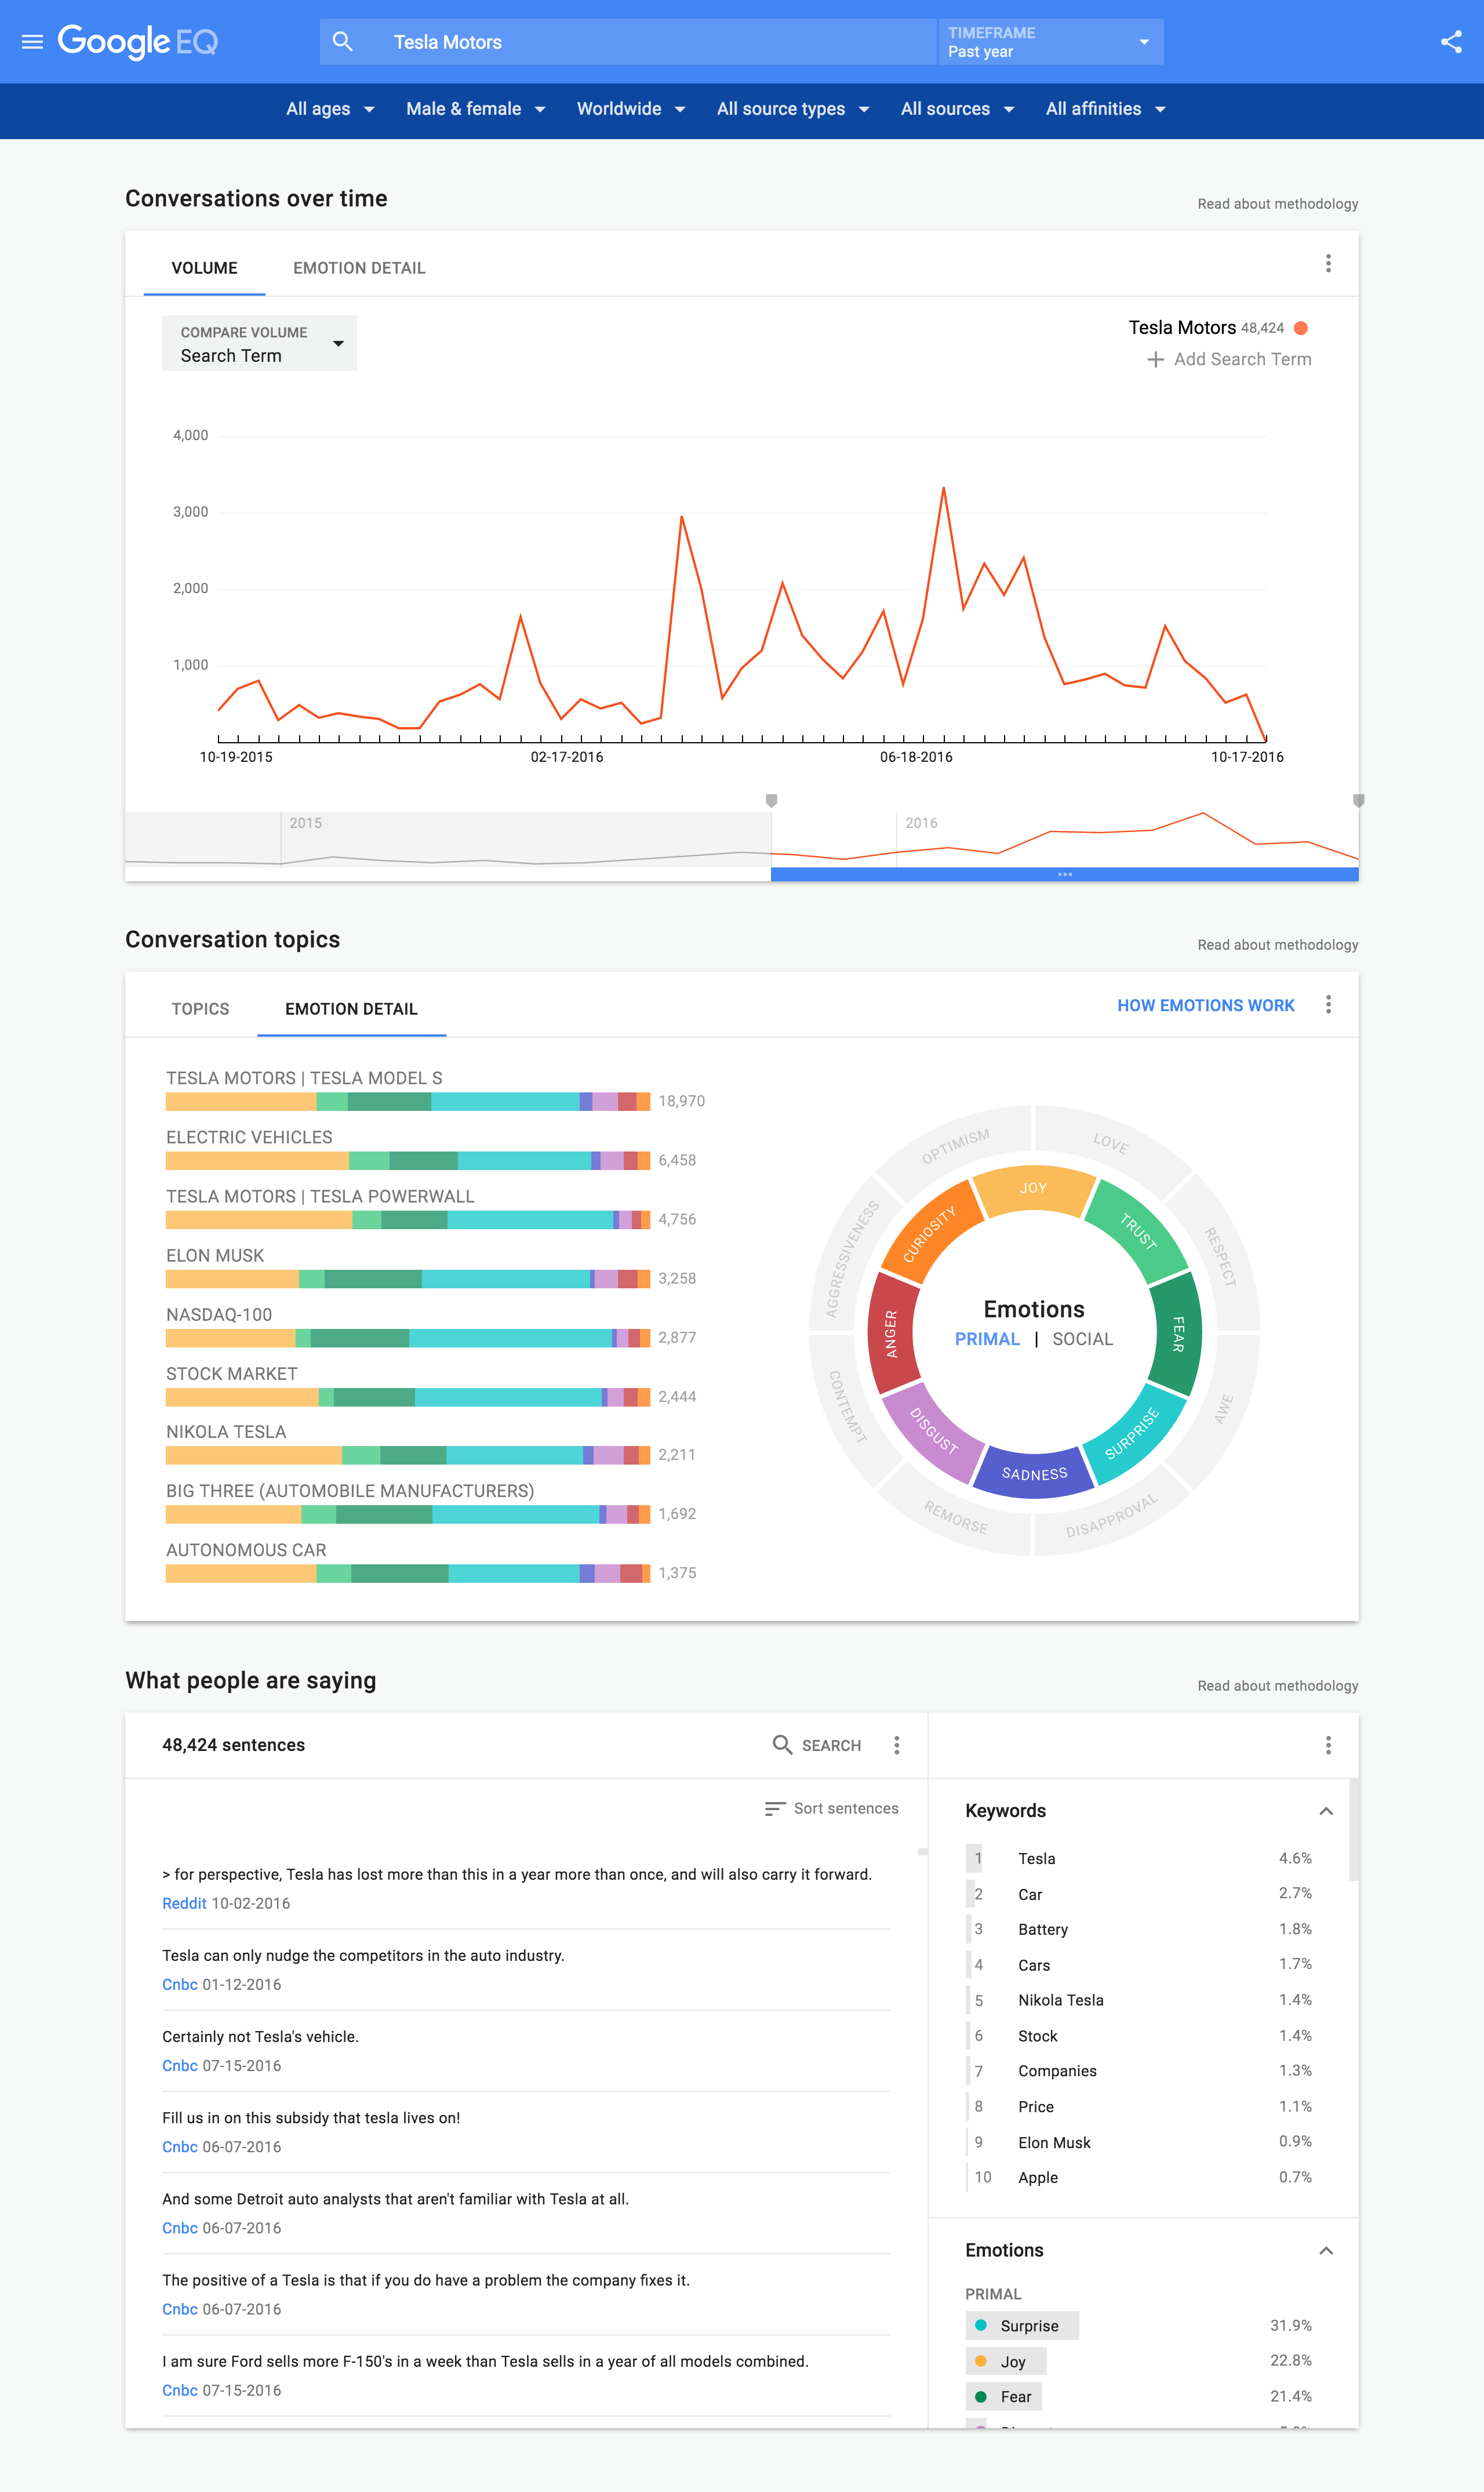Click the blue timeline range scrollbar
Image resolution: width=1484 pixels, height=2492 pixels.
tap(1064, 874)
